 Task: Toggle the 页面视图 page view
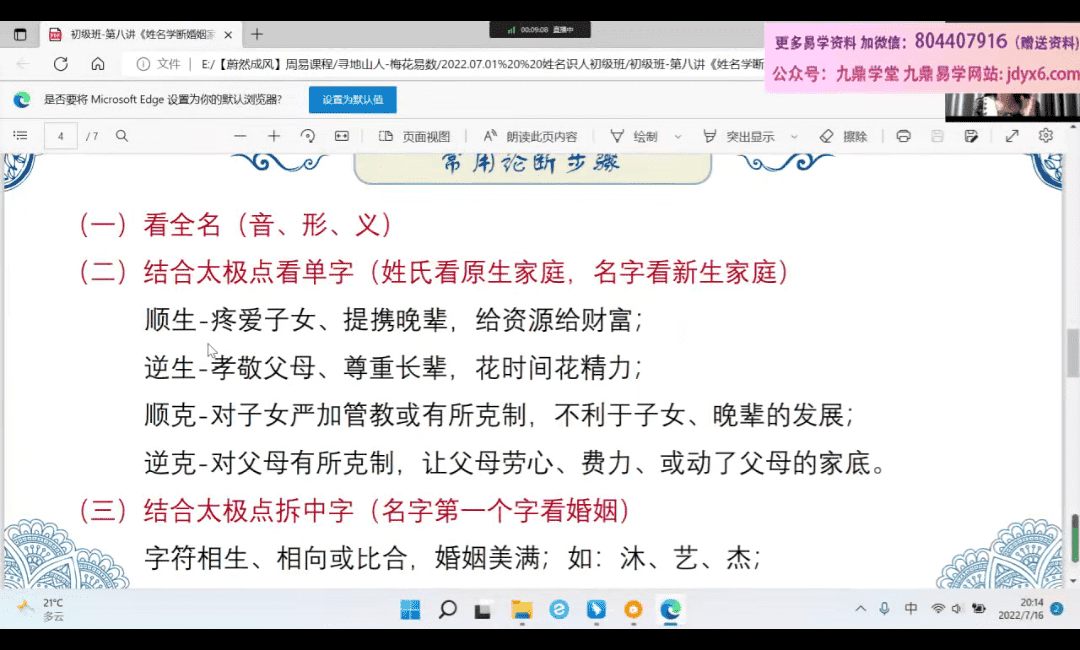[x=415, y=136]
